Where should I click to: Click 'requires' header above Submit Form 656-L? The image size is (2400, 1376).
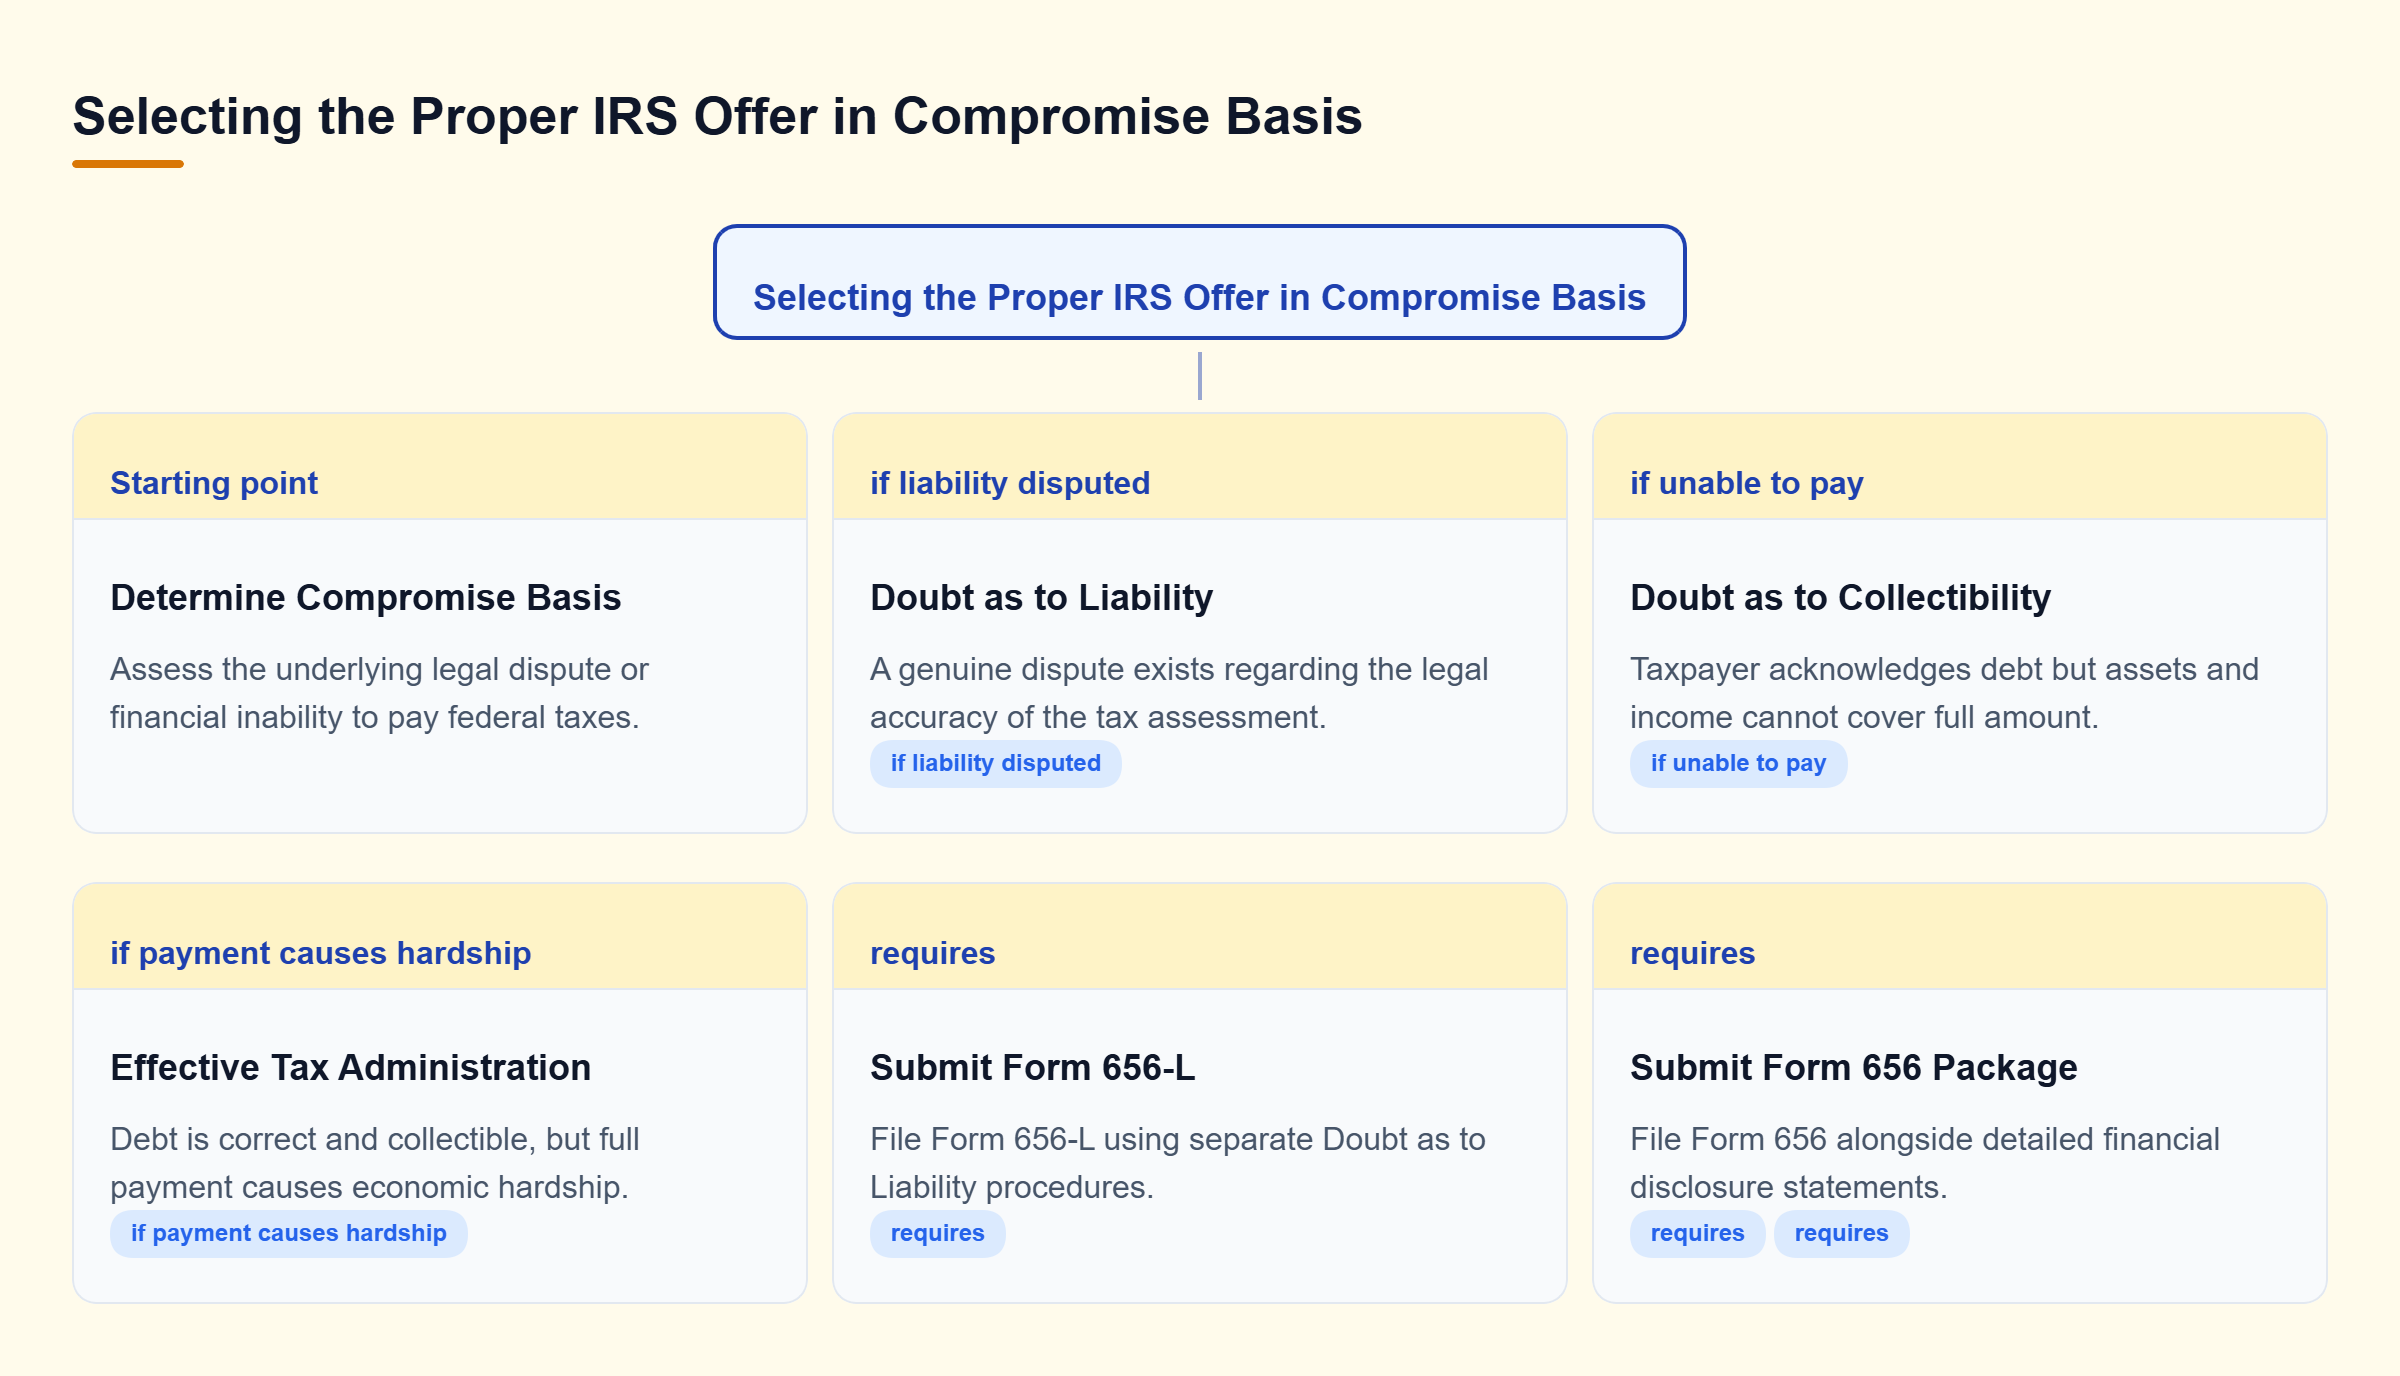pos(932,953)
